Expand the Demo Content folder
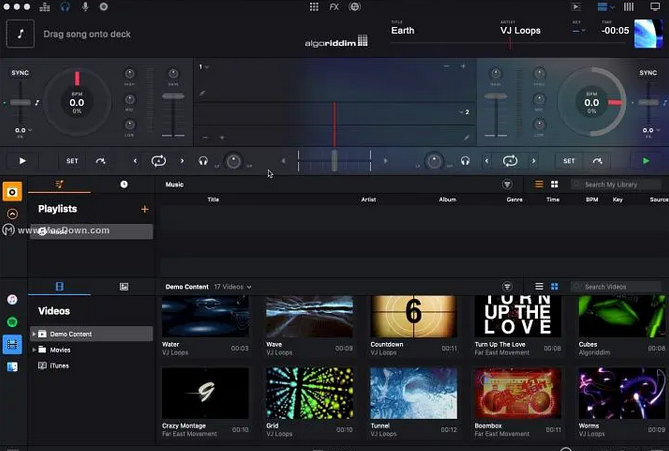The image size is (669, 451). [35, 334]
